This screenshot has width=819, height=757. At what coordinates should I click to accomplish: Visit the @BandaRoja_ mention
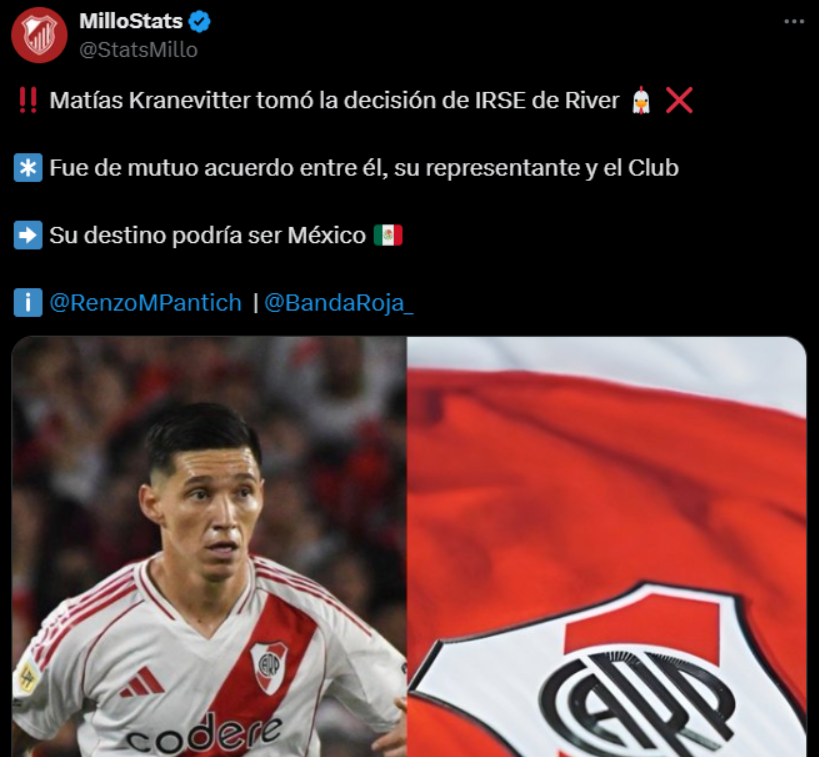(338, 303)
